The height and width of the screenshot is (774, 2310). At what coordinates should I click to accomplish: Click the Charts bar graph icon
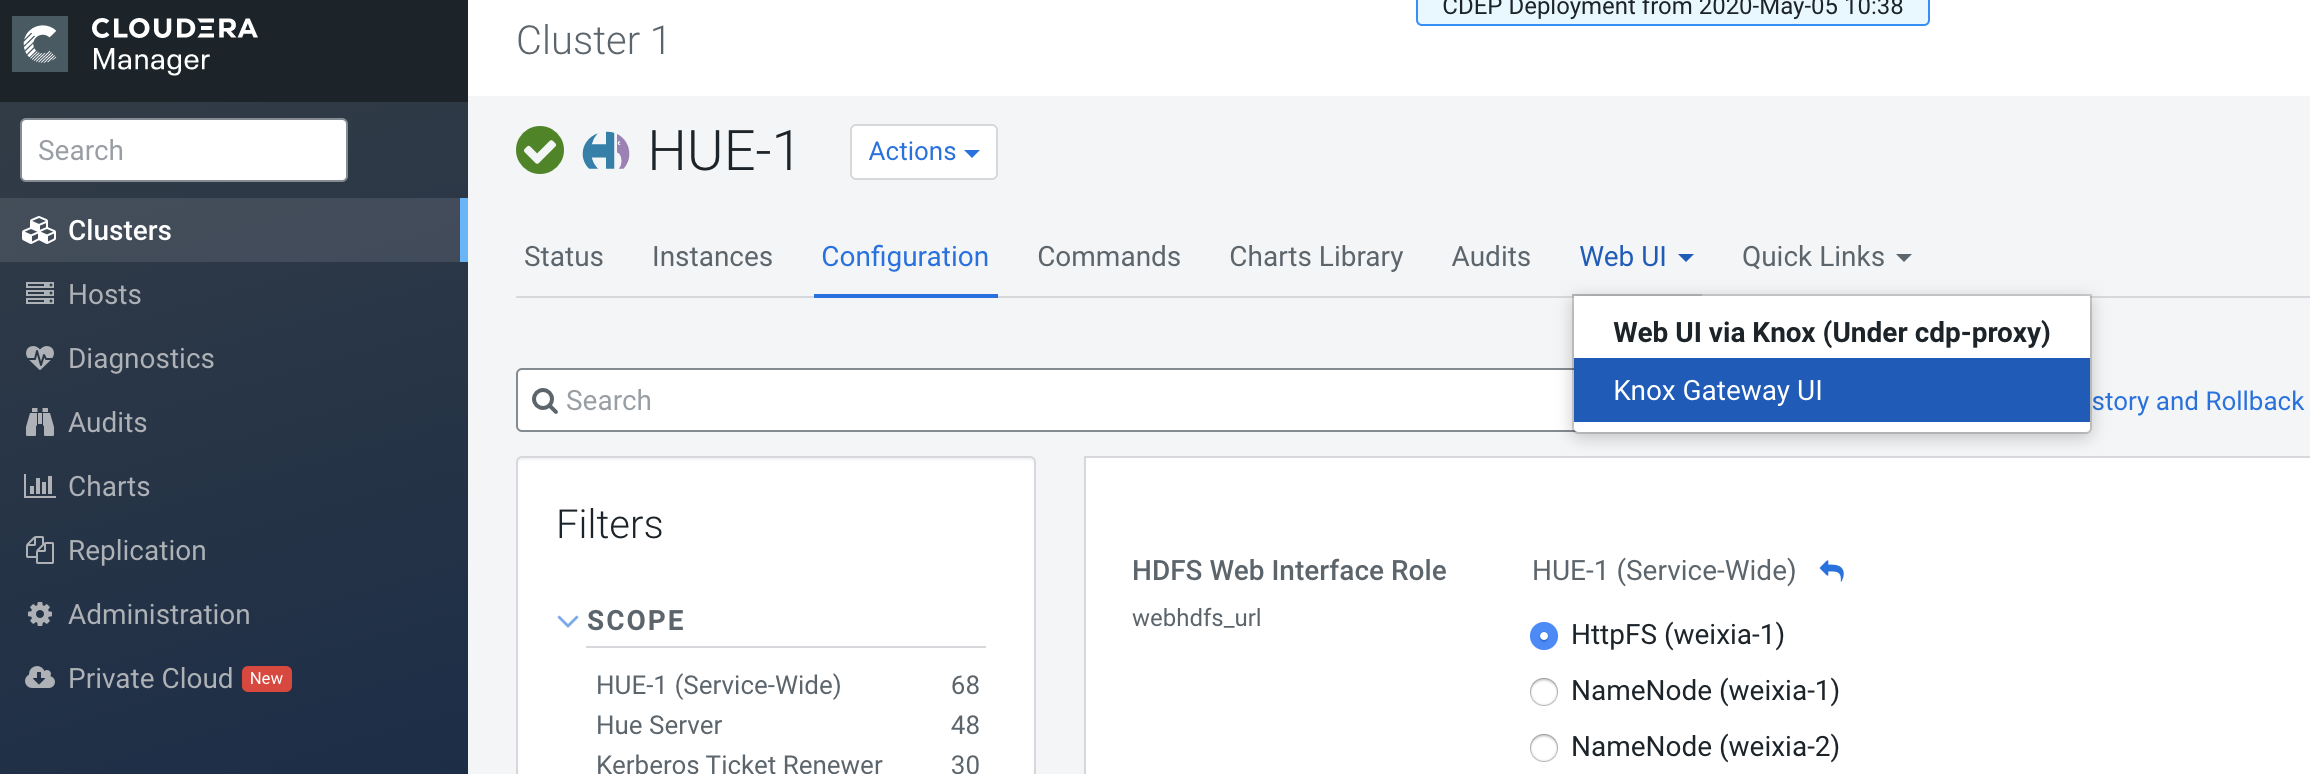click(40, 486)
